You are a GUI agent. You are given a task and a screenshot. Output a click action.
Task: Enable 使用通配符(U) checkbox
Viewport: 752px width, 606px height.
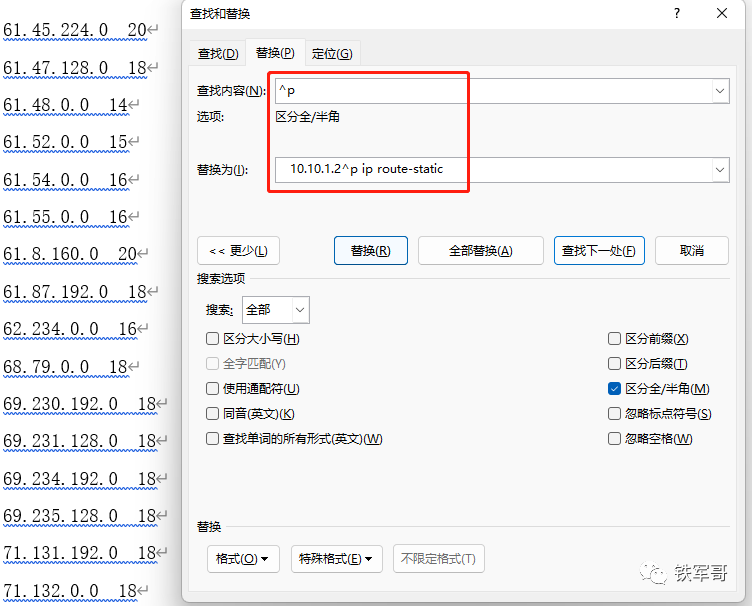(x=212, y=388)
